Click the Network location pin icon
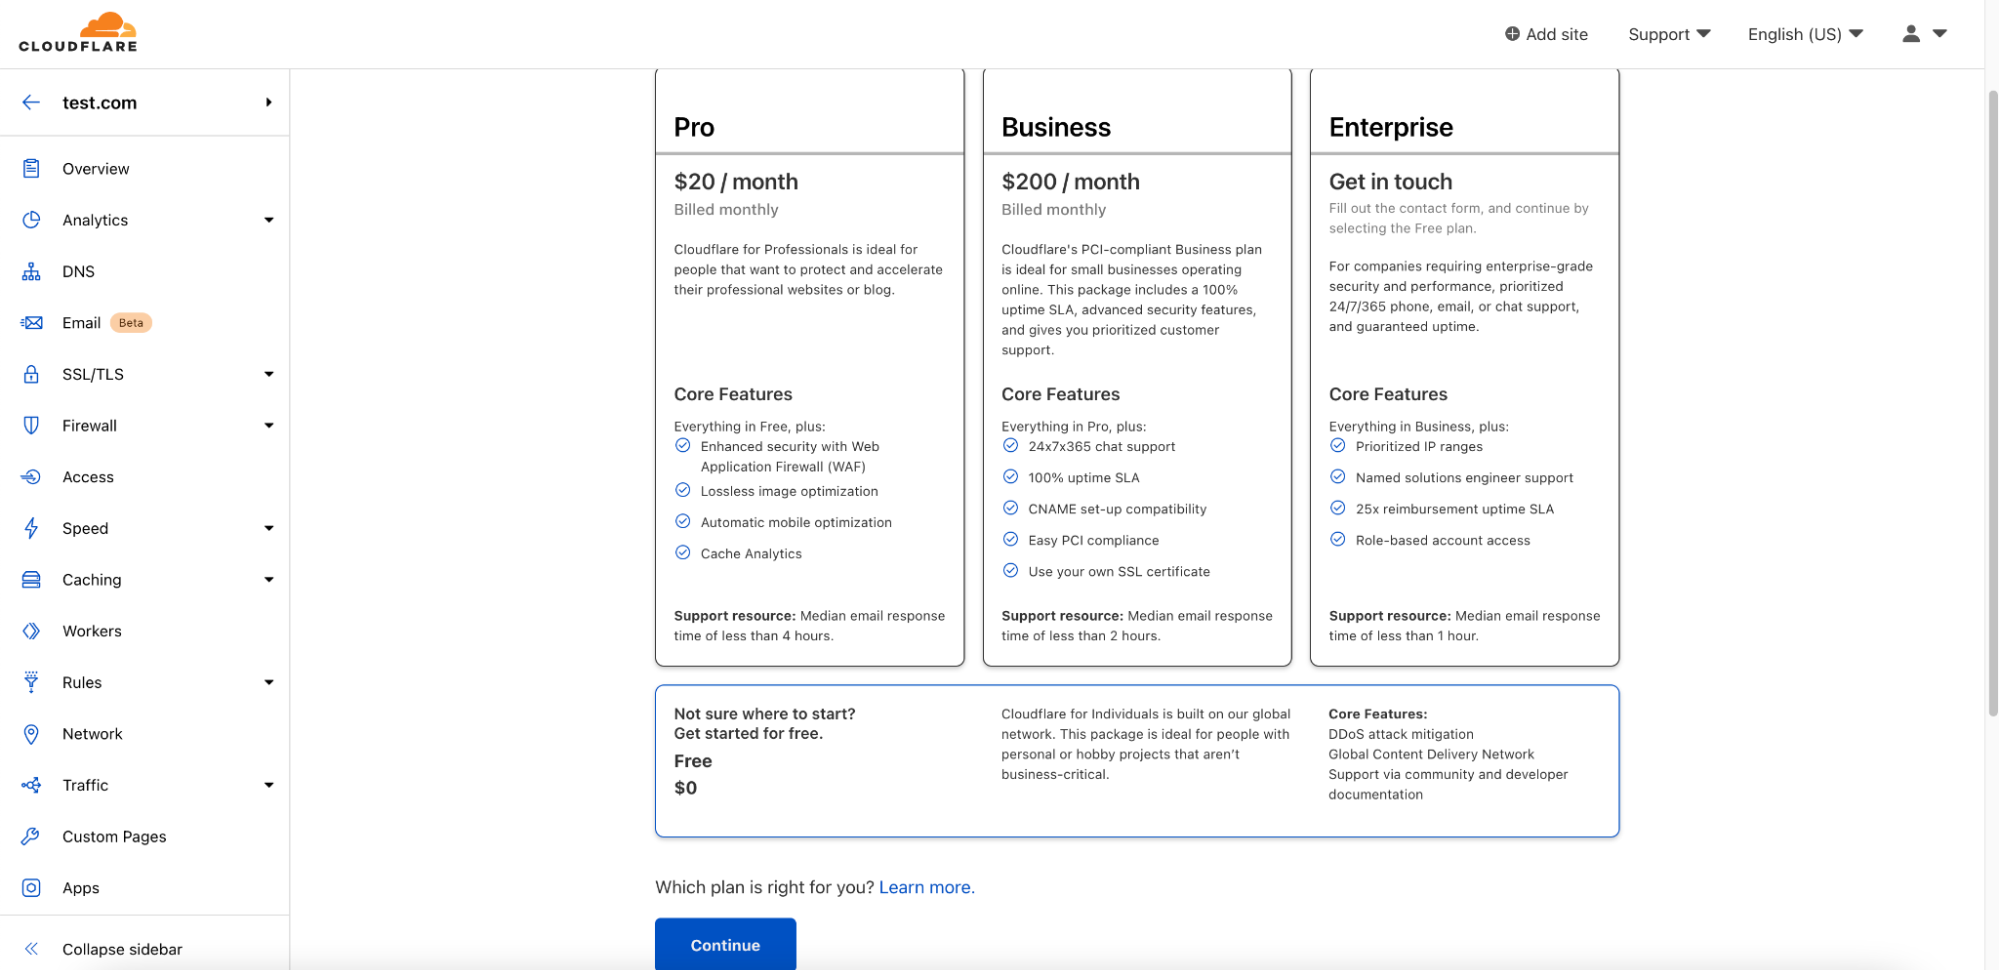Screen dimensions: 1999x971 [31, 734]
